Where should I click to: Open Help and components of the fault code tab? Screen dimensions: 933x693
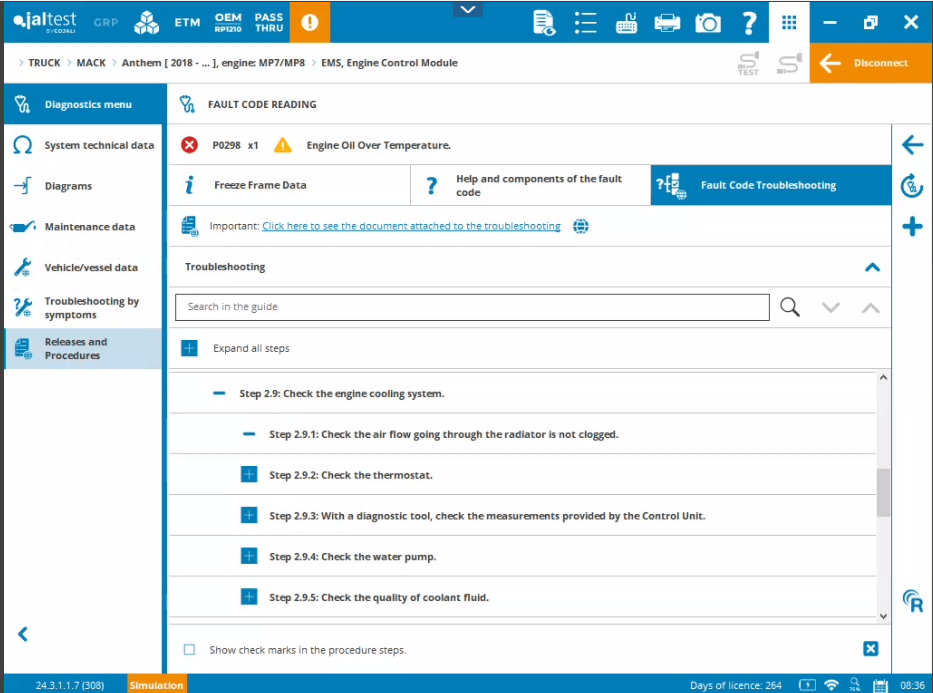(530, 185)
